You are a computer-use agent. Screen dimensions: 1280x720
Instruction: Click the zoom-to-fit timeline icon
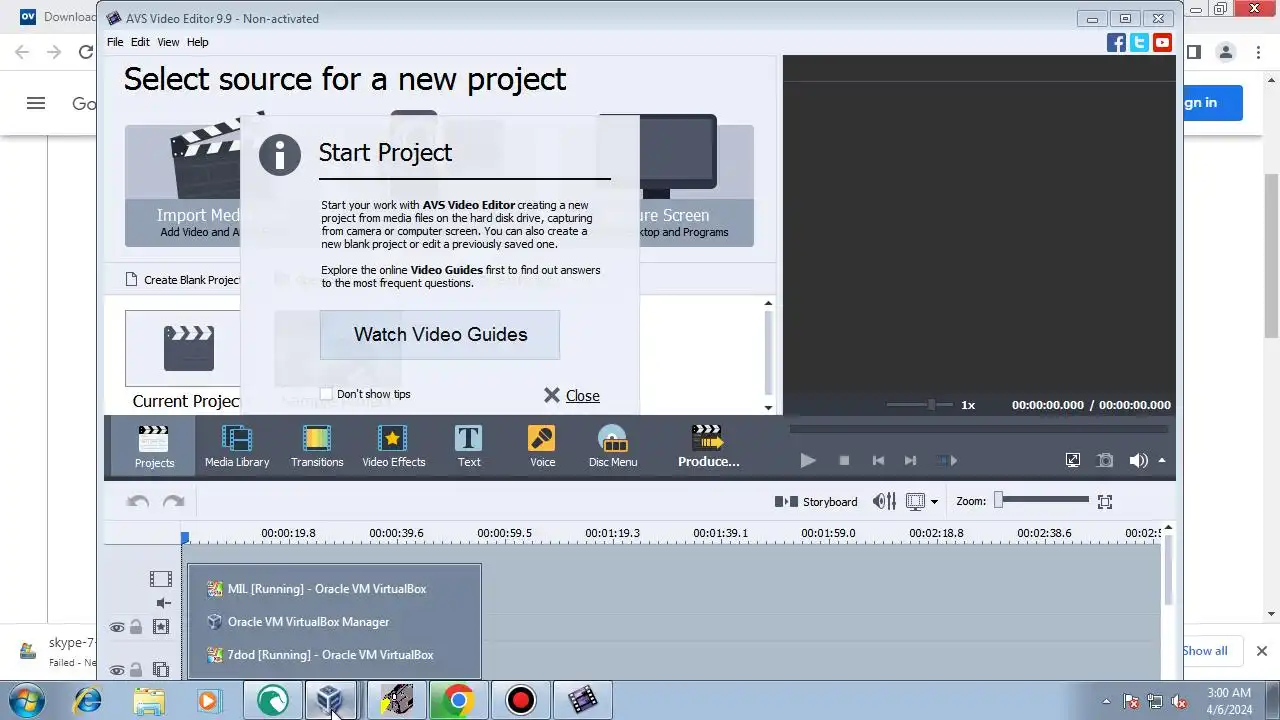tap(1105, 501)
